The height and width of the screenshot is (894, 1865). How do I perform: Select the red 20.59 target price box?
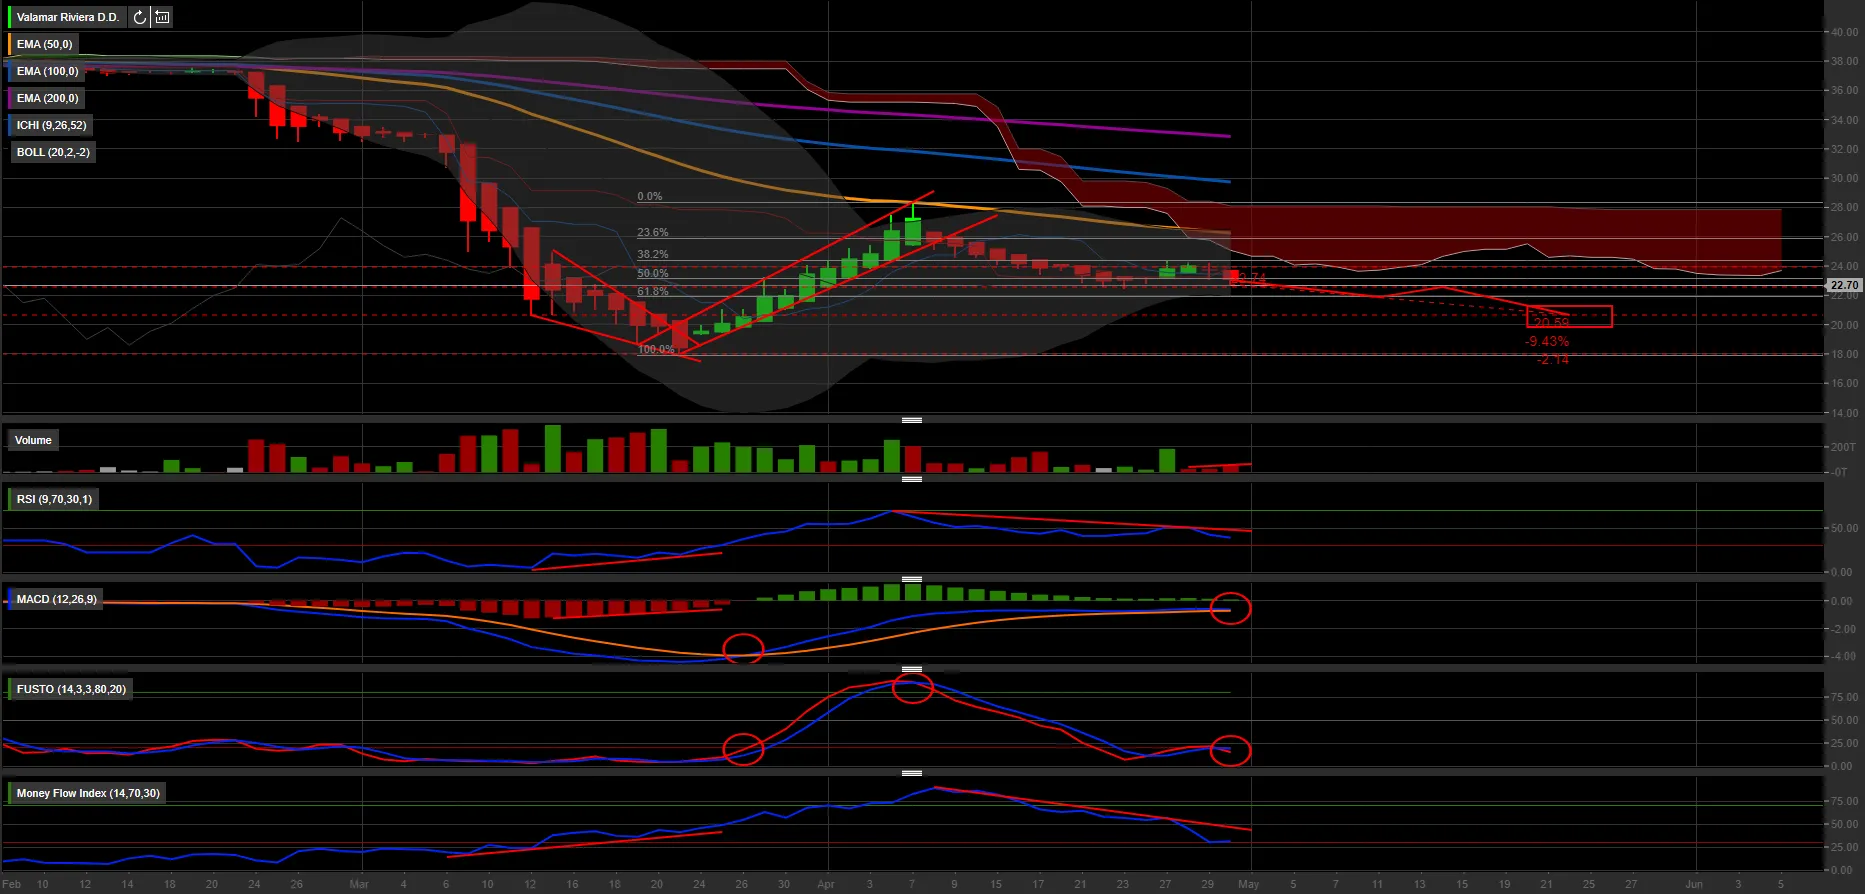coord(1568,317)
